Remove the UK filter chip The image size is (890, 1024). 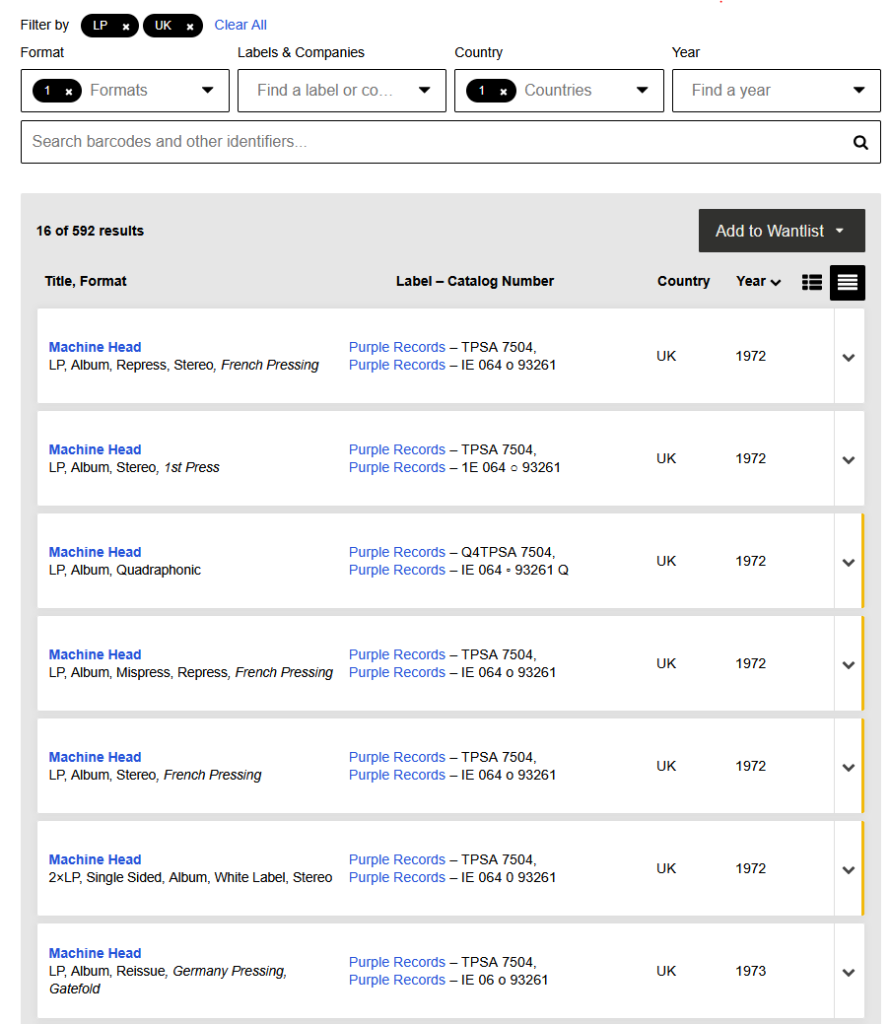click(190, 26)
